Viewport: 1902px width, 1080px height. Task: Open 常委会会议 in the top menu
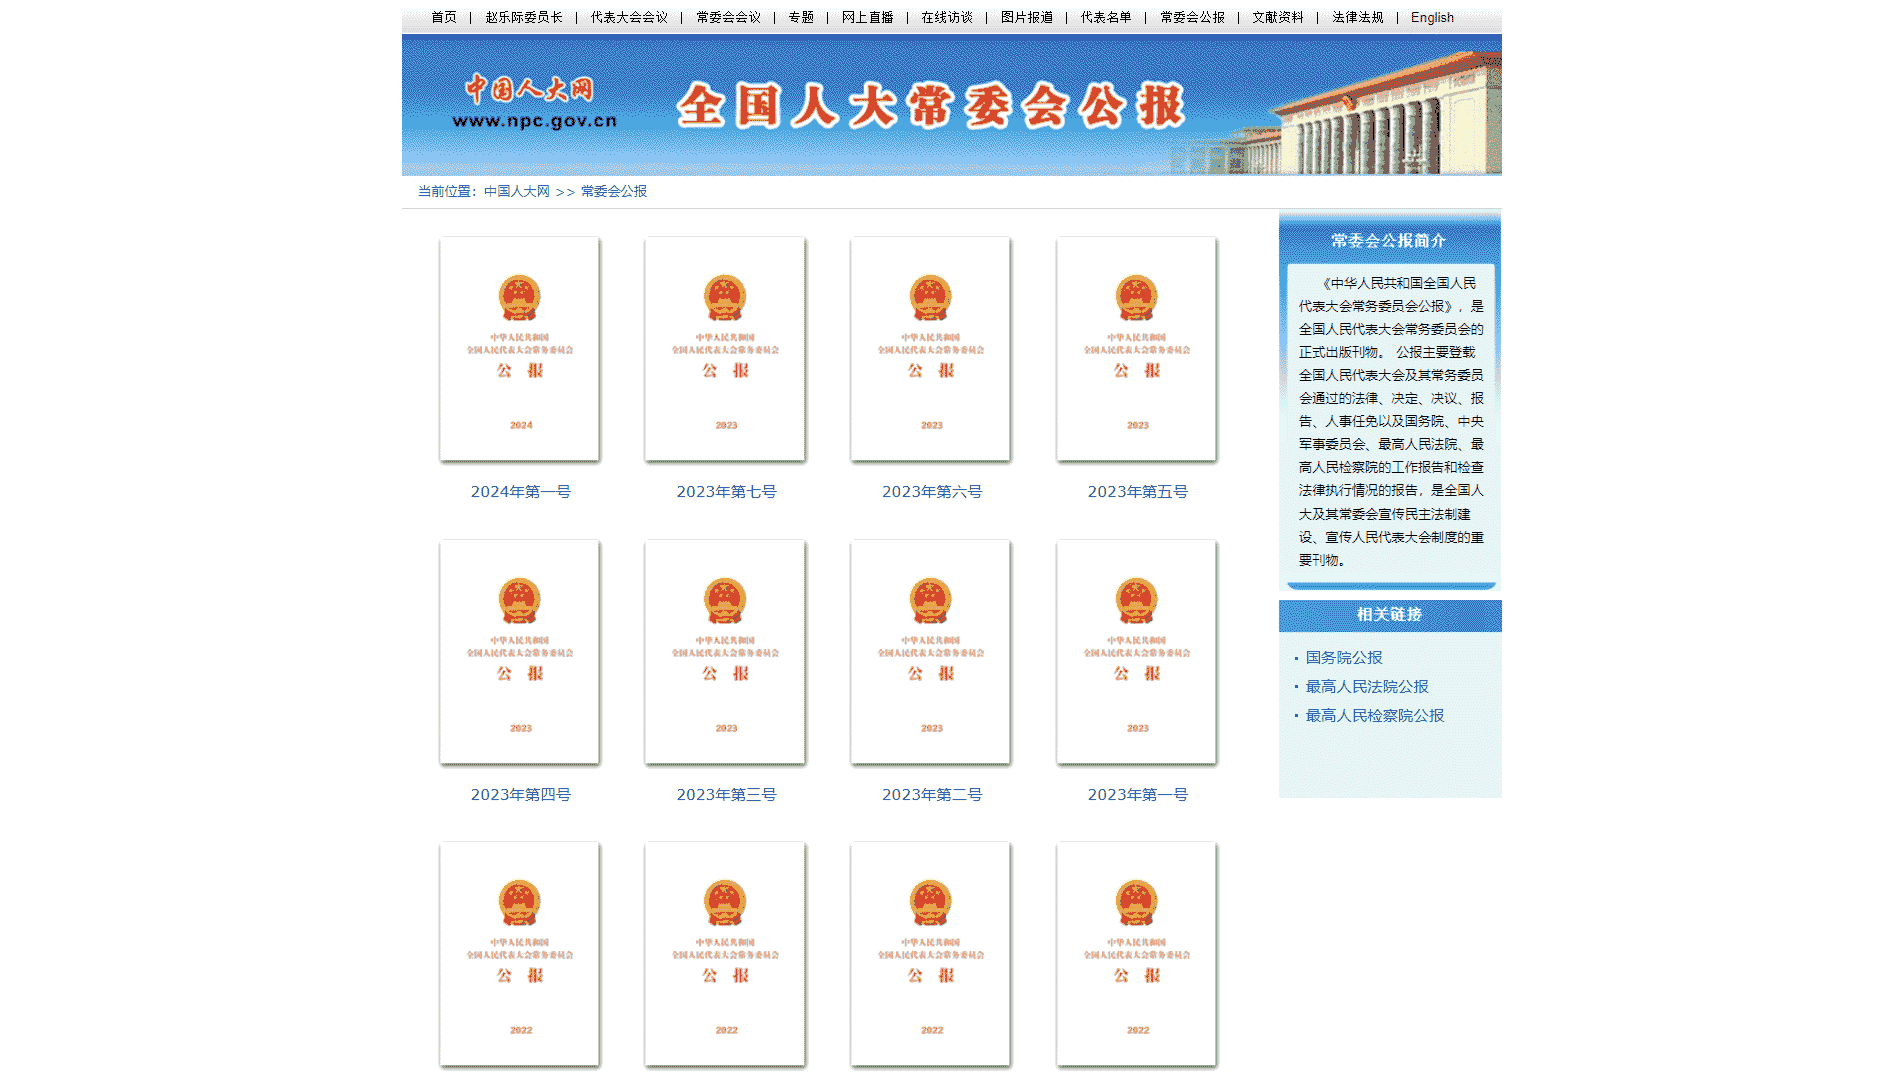pos(728,17)
